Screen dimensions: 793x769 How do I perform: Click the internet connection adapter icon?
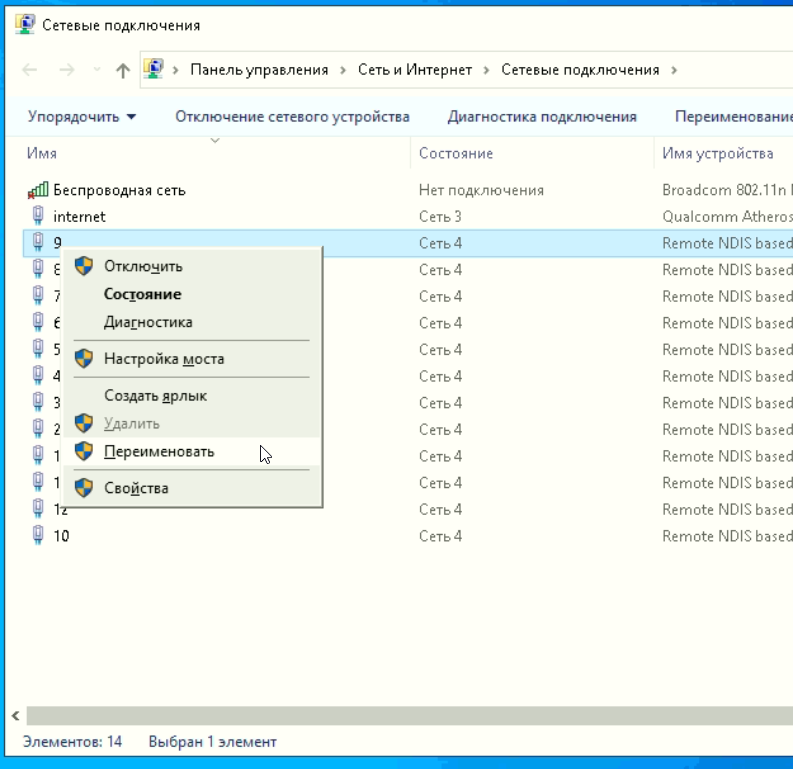pos(38,216)
